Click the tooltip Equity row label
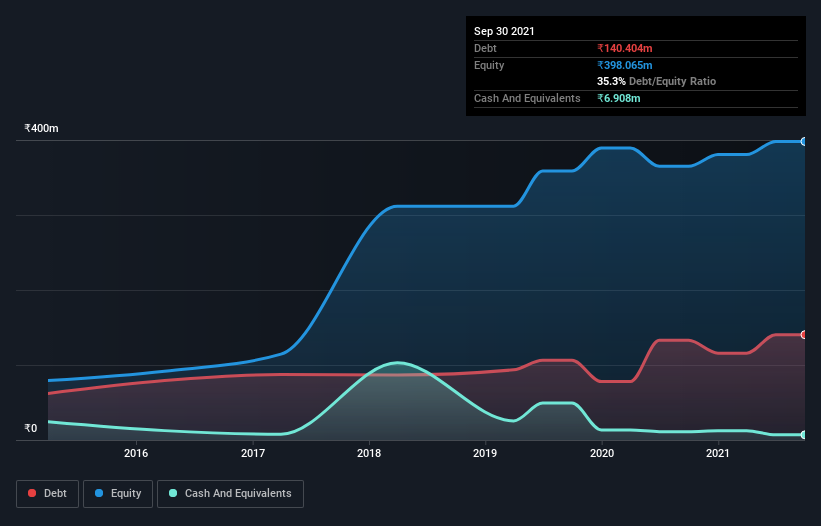Viewport: 821px width, 526px height. coord(489,65)
